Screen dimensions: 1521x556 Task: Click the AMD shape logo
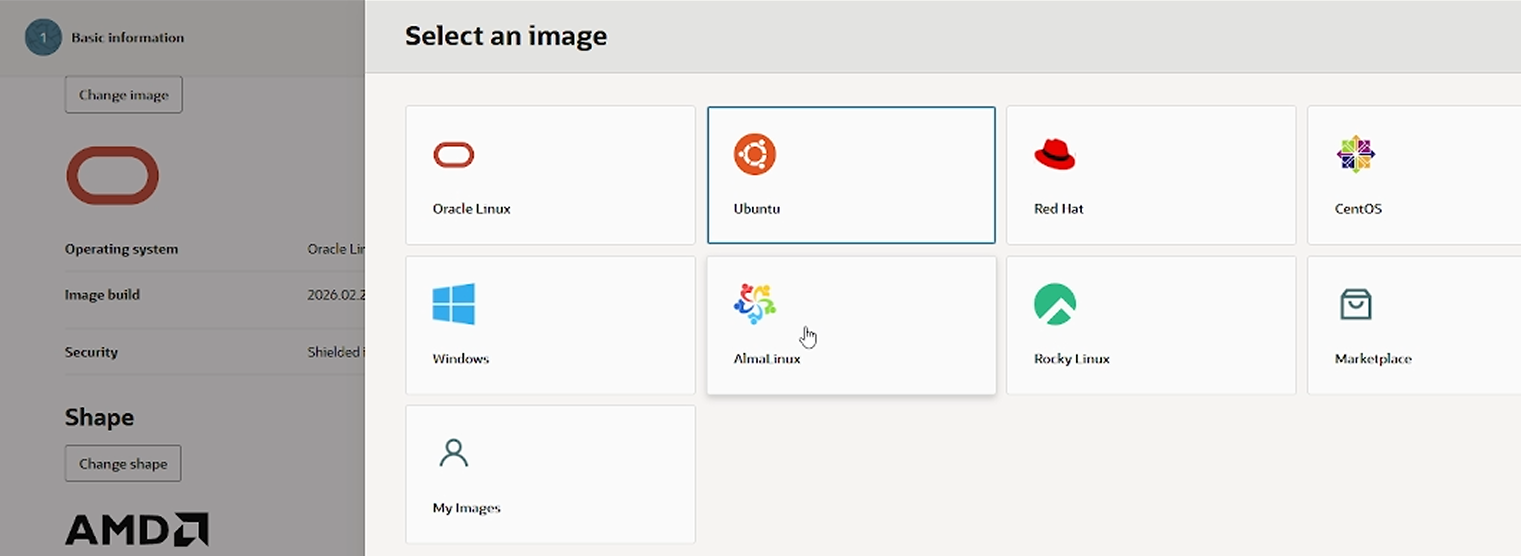coord(136,530)
